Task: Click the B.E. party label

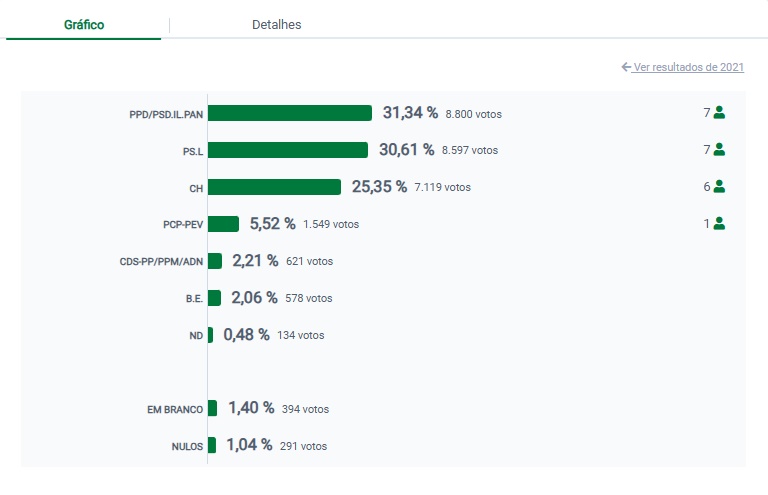Action: (194, 298)
